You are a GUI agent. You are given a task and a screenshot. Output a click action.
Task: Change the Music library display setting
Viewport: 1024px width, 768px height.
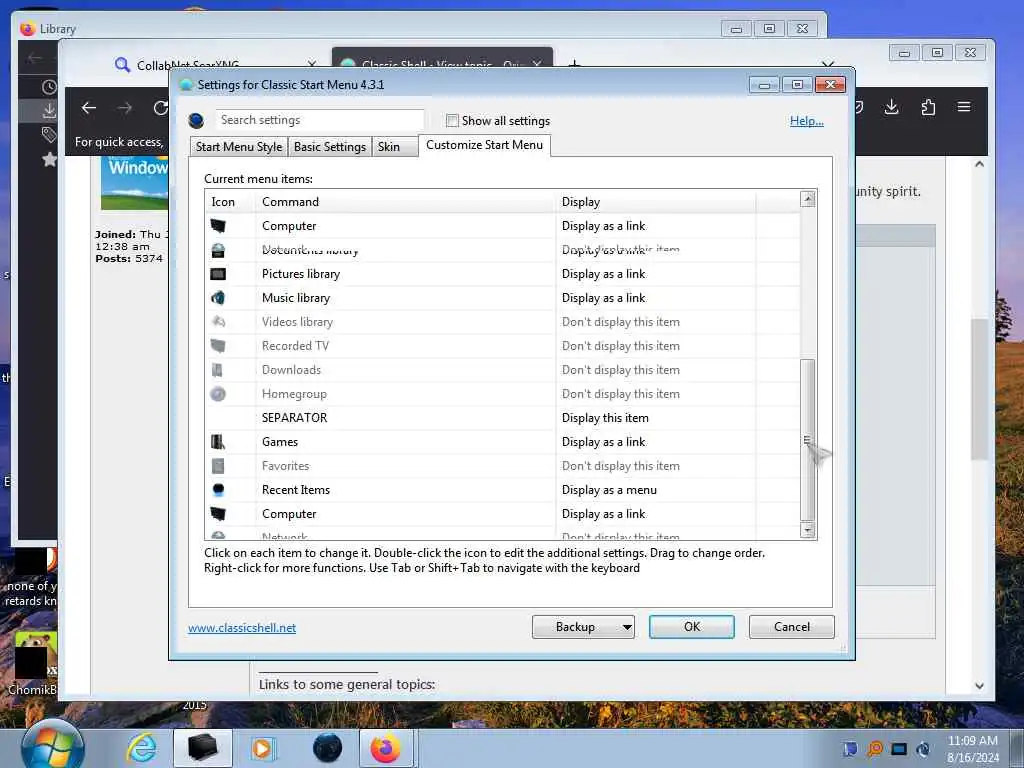coord(603,298)
